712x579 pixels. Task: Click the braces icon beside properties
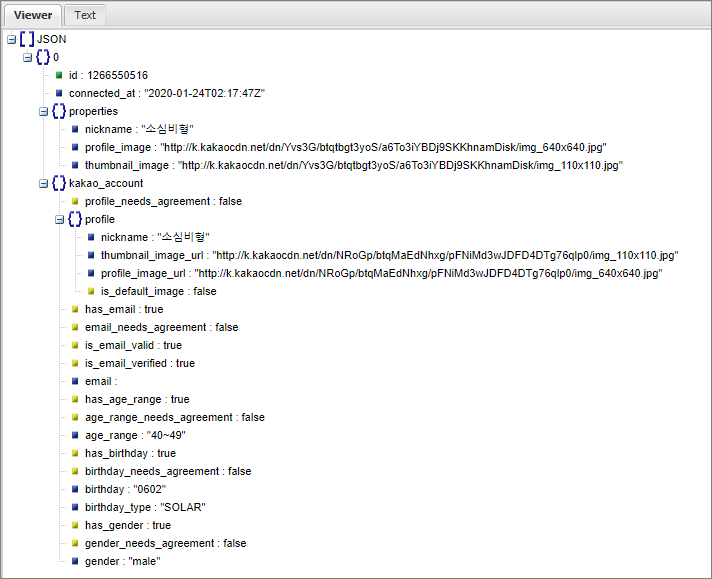pos(59,111)
